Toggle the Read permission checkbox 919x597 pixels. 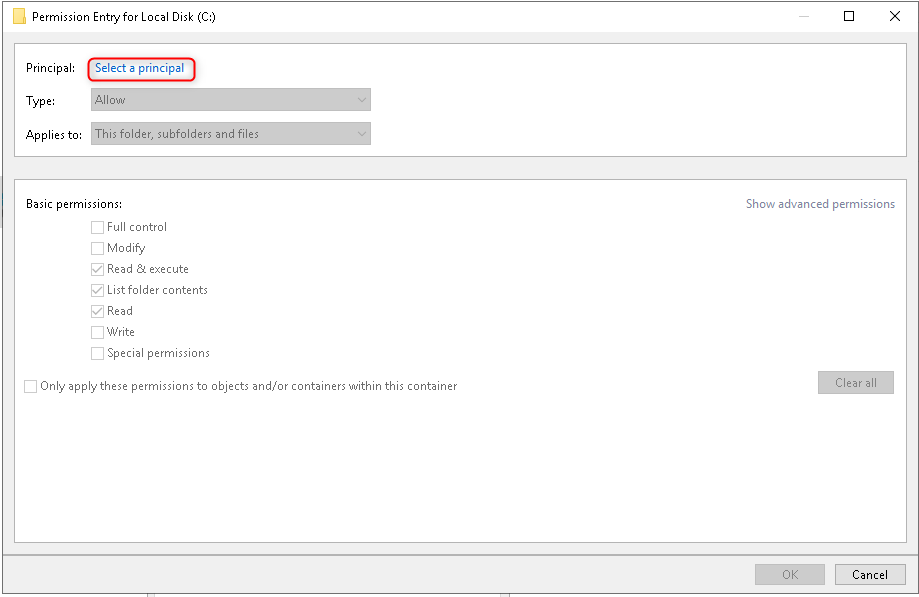[97, 311]
